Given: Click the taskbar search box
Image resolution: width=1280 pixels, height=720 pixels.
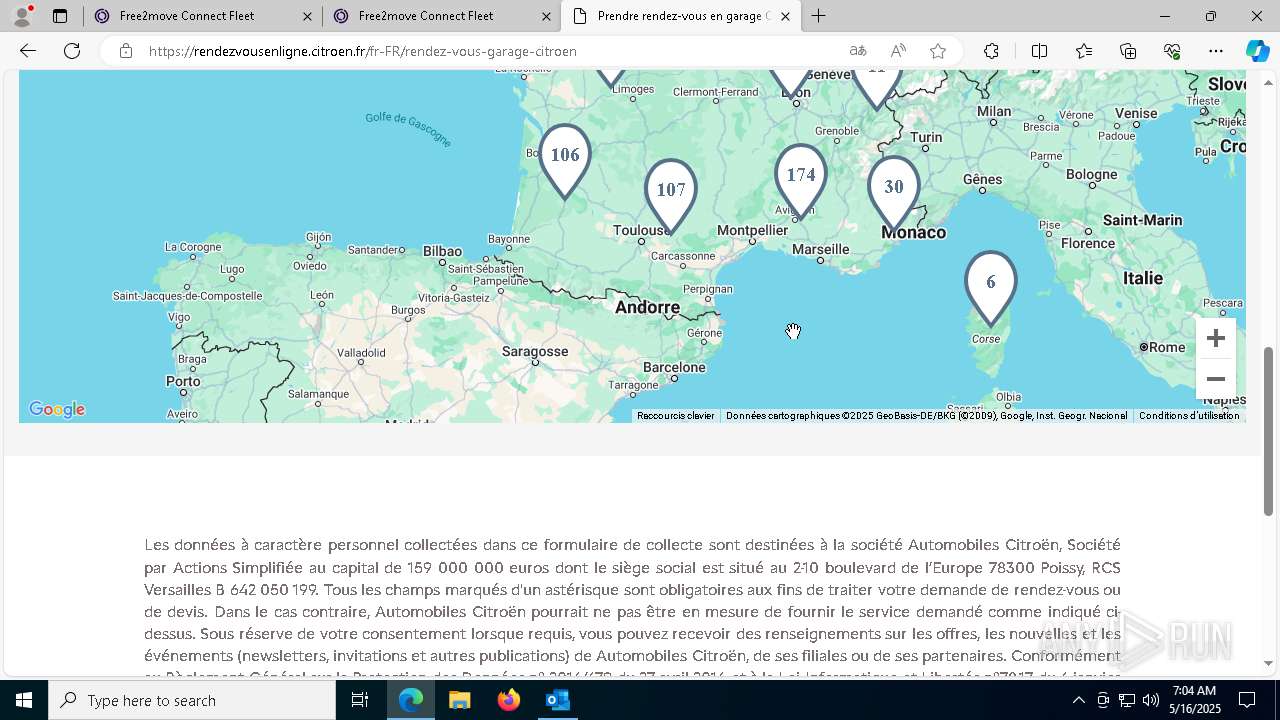Looking at the screenshot, I should coord(192,700).
